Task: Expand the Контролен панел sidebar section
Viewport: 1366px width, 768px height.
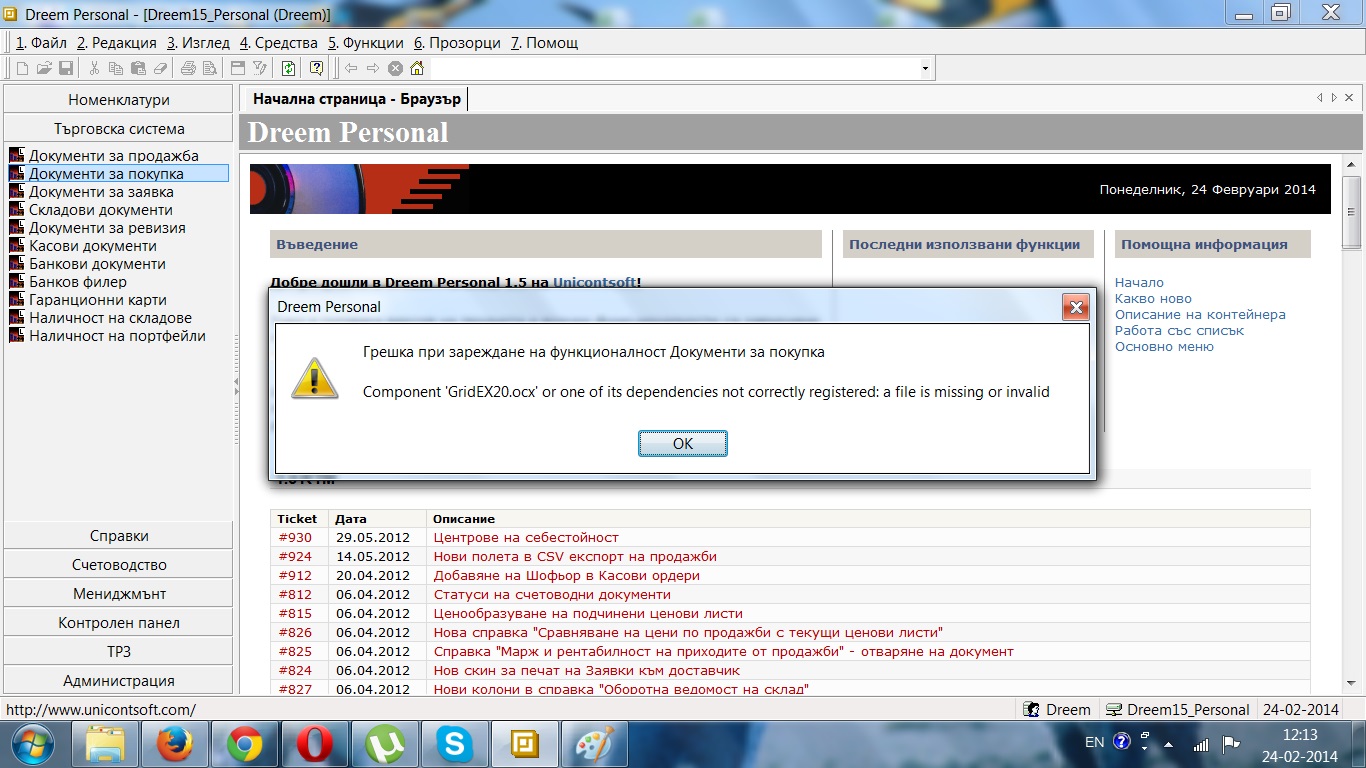Action: [x=119, y=623]
